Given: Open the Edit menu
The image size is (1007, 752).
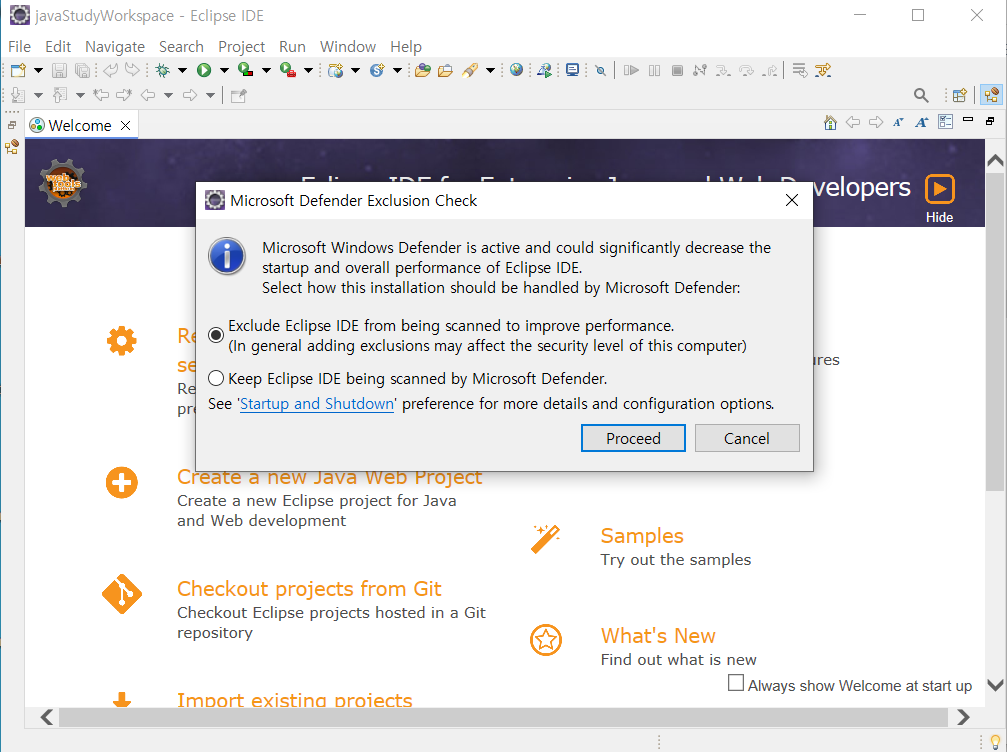Looking at the screenshot, I should (58, 47).
